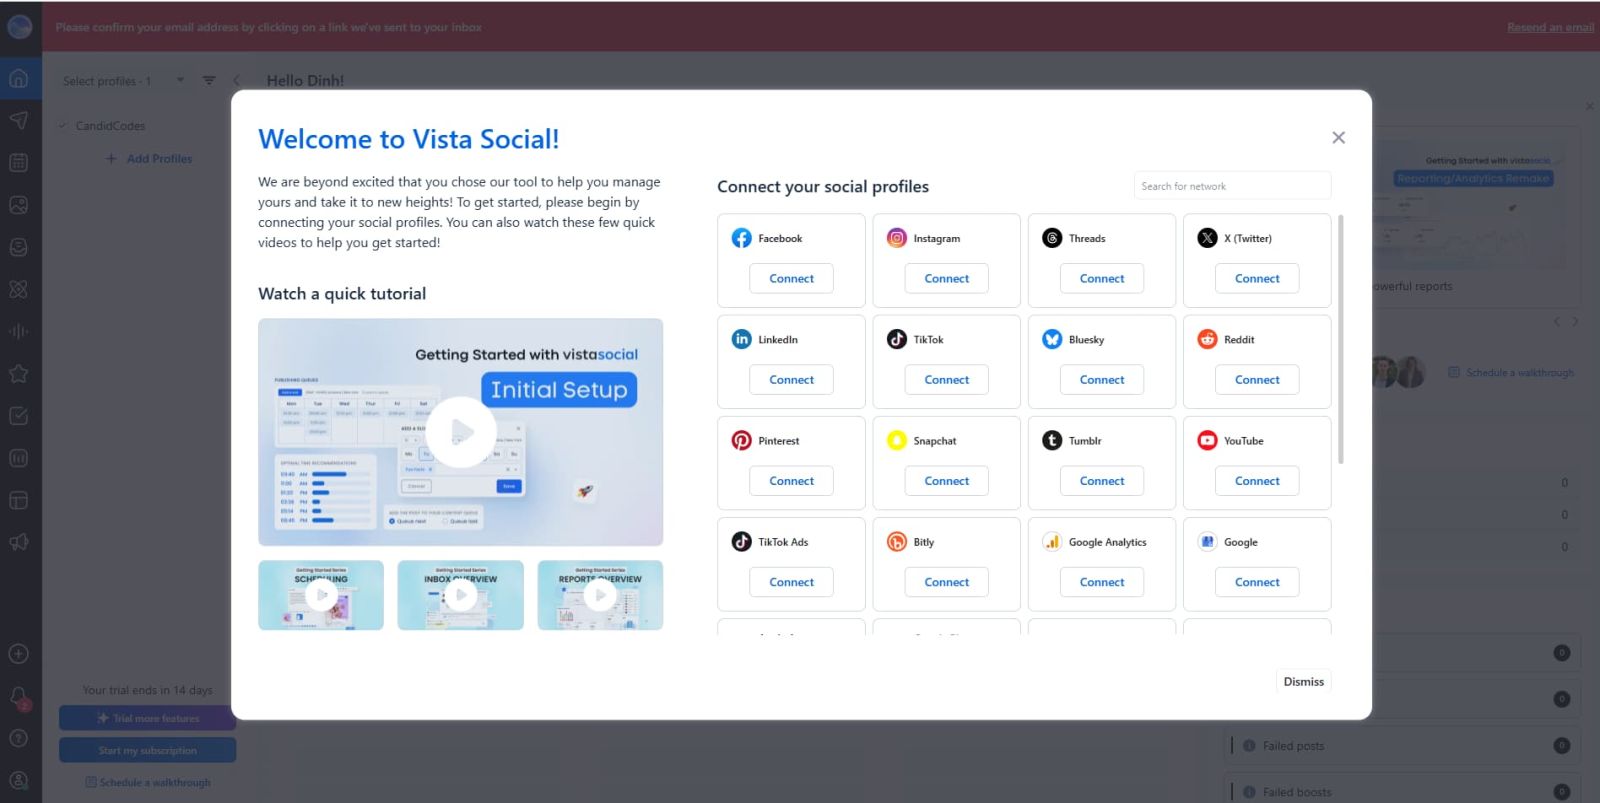Click the TikTok logo icon
This screenshot has width=1600, height=803.
pyautogui.click(x=897, y=339)
